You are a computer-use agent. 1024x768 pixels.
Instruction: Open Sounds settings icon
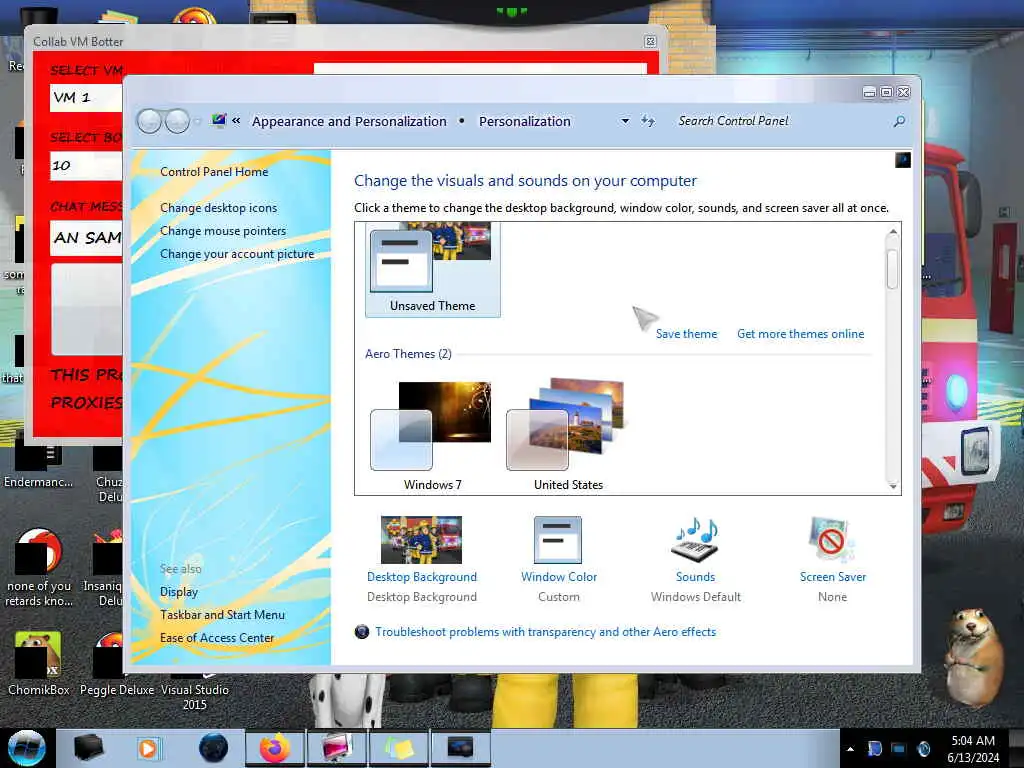[695, 539]
